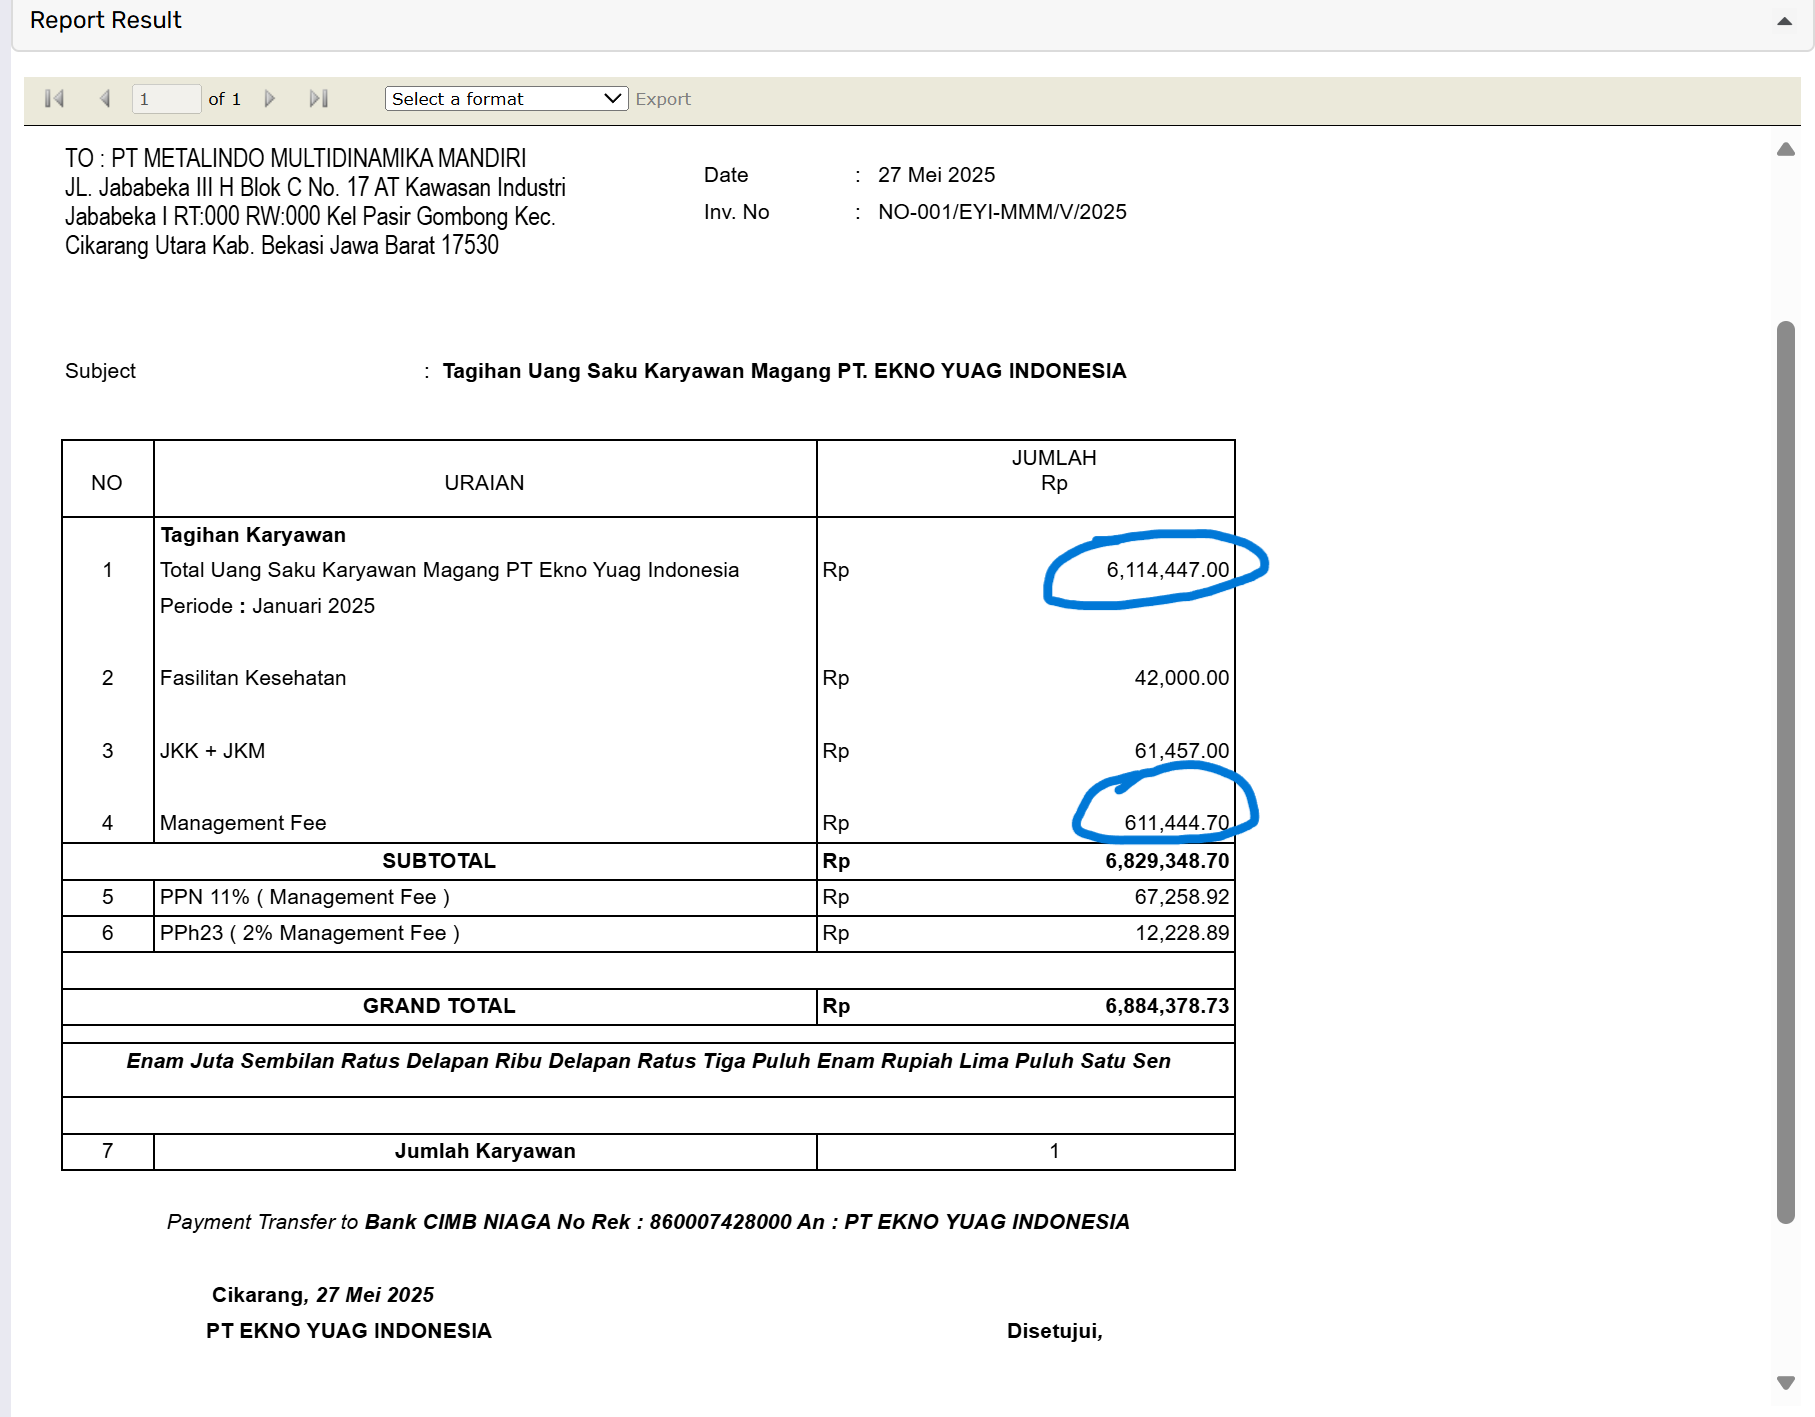Focus the current page number field
Image resolution: width=1815 pixels, height=1417 pixels.
click(166, 99)
